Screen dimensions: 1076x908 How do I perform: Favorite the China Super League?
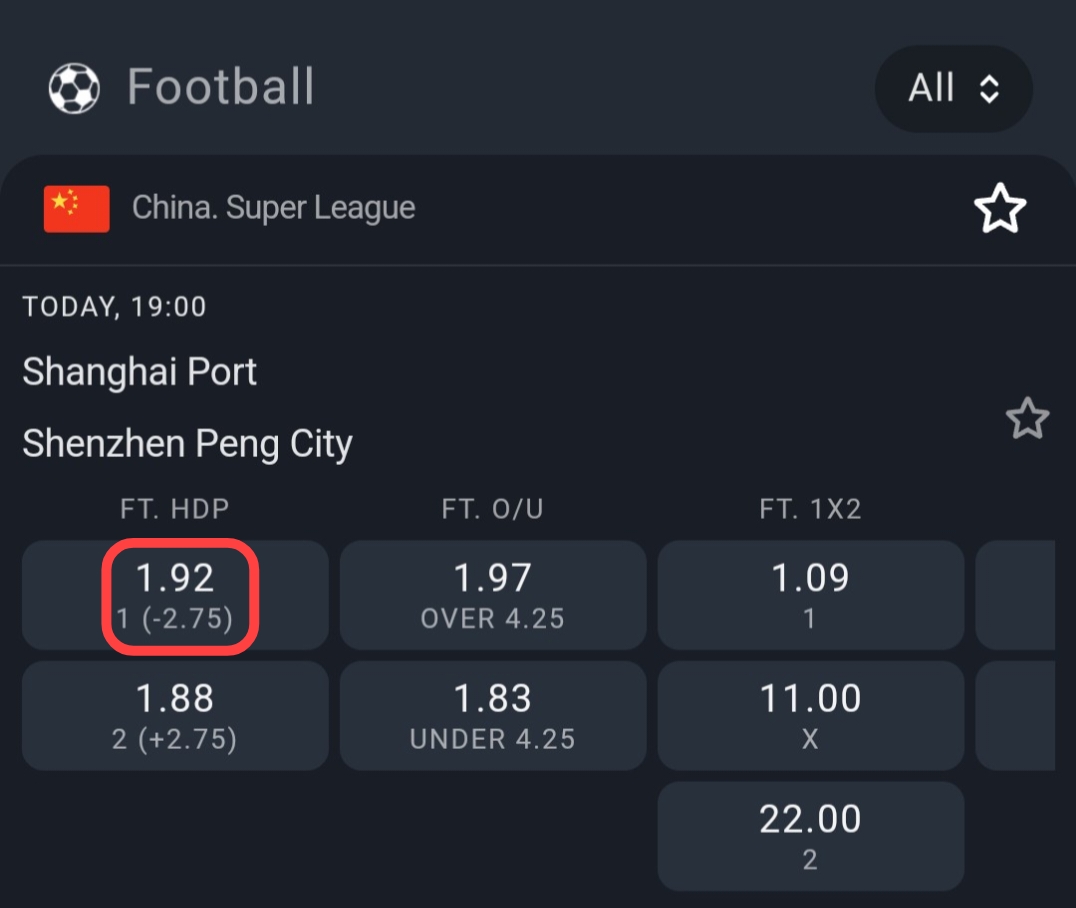999,209
